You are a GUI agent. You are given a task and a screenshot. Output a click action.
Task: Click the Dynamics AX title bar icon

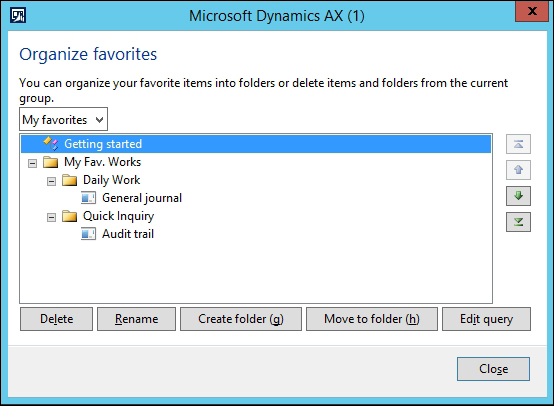click(18, 16)
